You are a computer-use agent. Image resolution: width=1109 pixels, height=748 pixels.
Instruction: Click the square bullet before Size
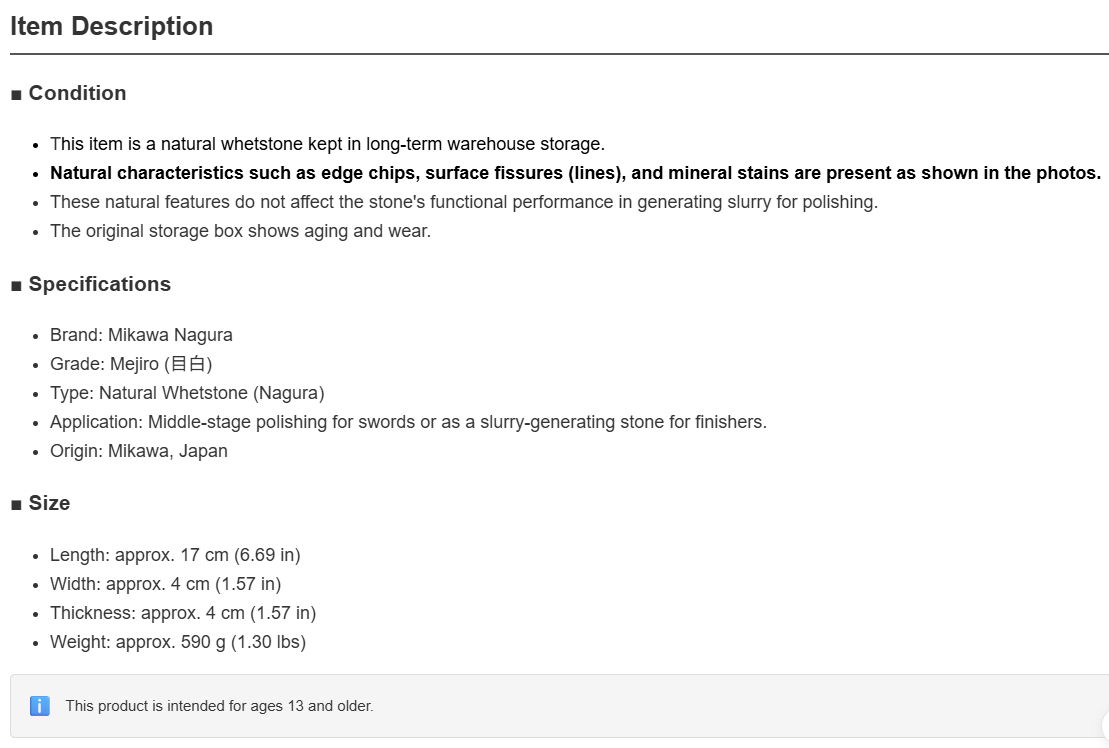16,505
